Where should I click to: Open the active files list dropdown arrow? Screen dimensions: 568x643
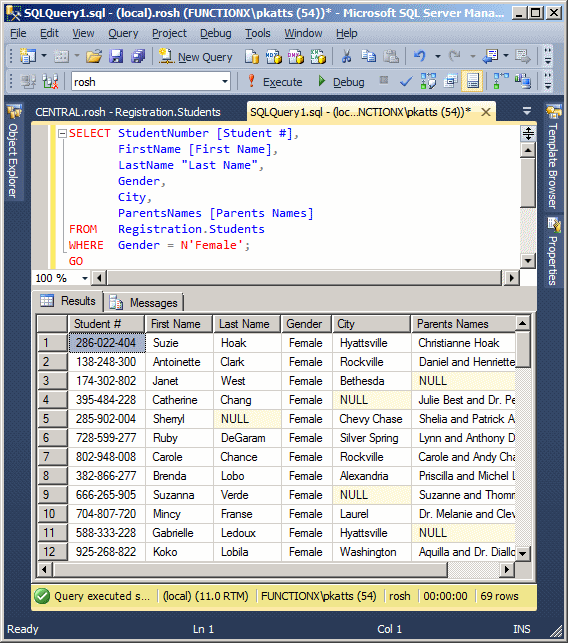[x=527, y=112]
